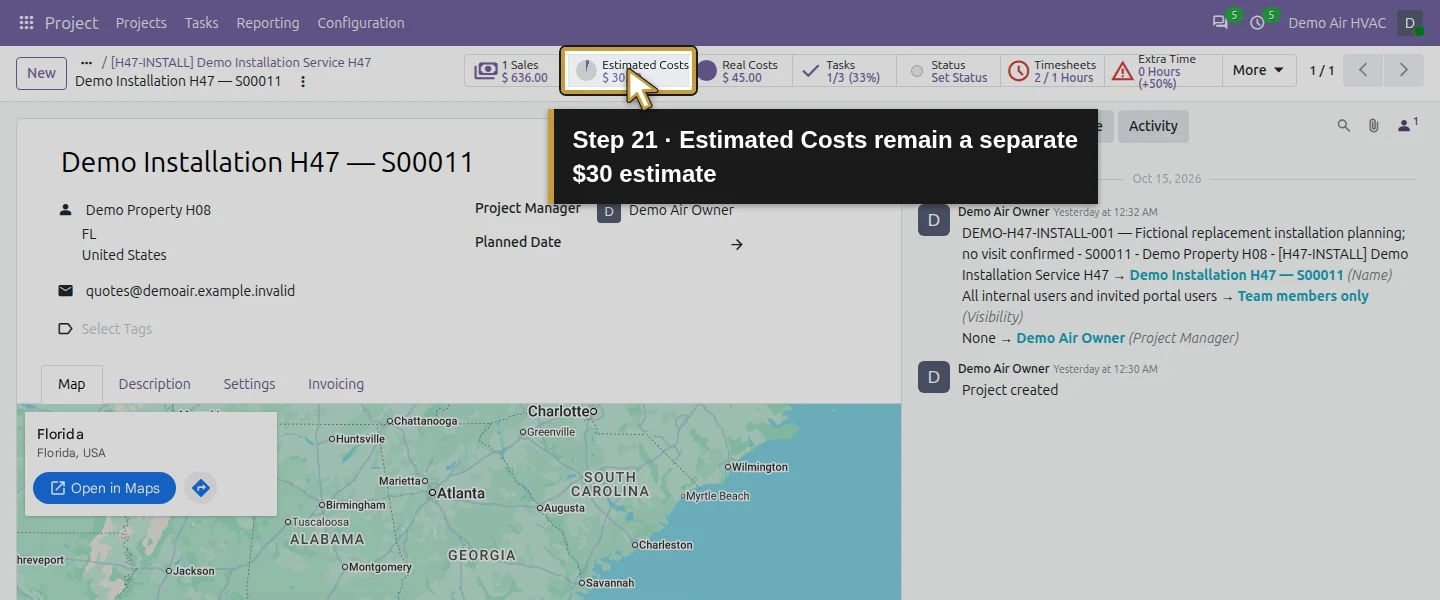Viewport: 1440px width, 600px height.
Task: Open the Projects menu
Action: point(141,22)
